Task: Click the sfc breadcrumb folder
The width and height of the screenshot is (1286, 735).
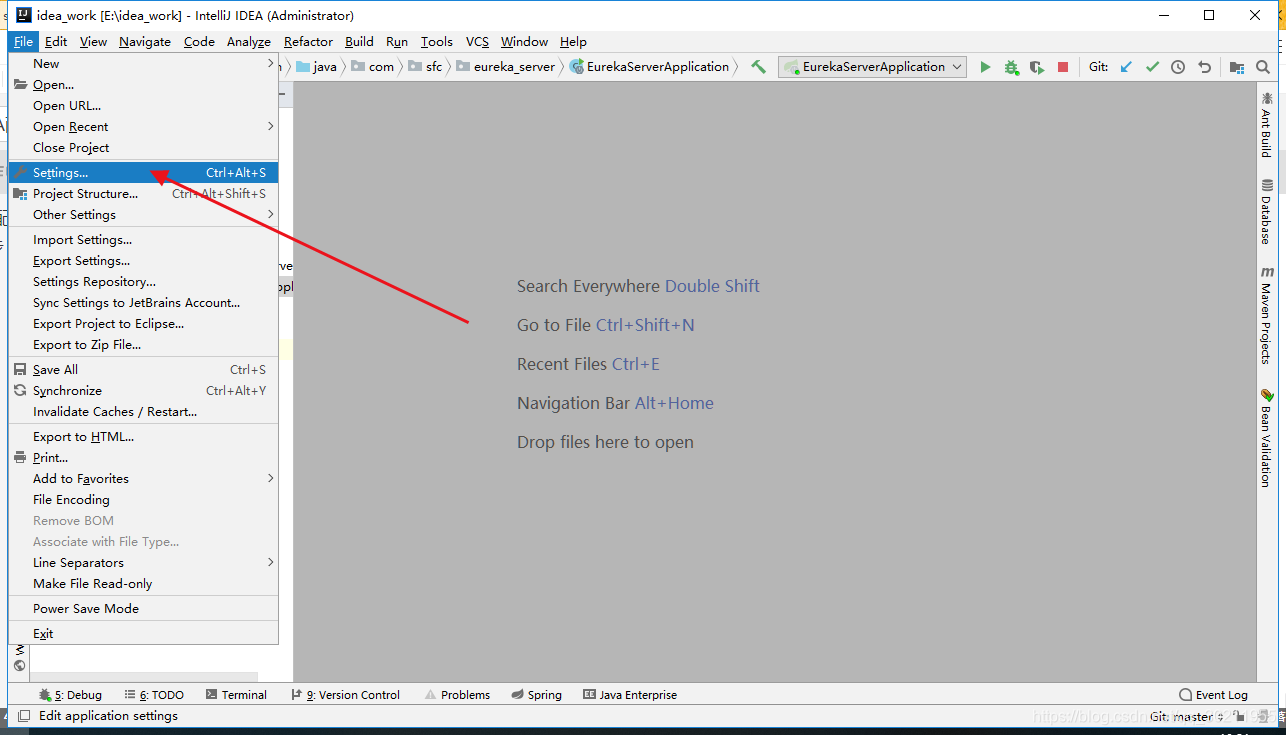Action: tap(425, 67)
